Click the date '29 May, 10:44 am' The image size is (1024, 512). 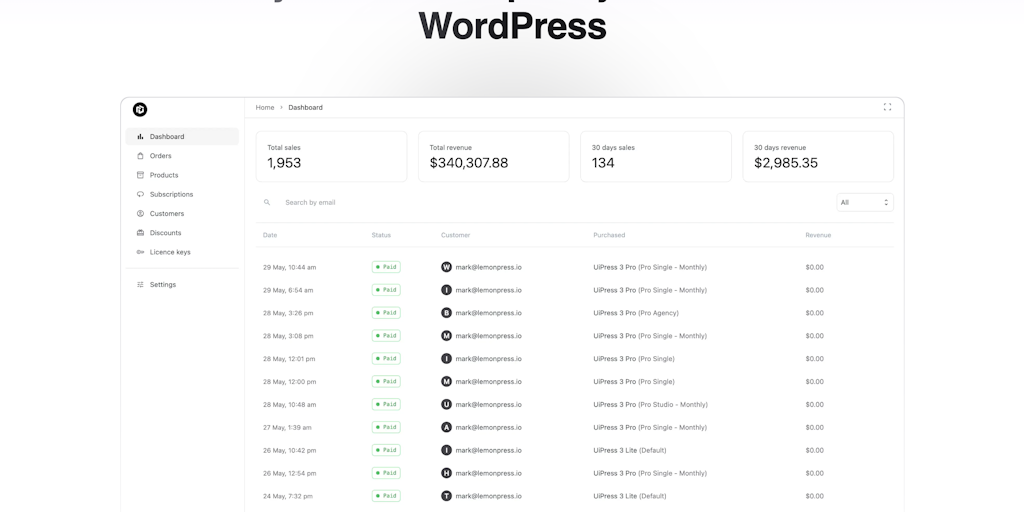(289, 267)
